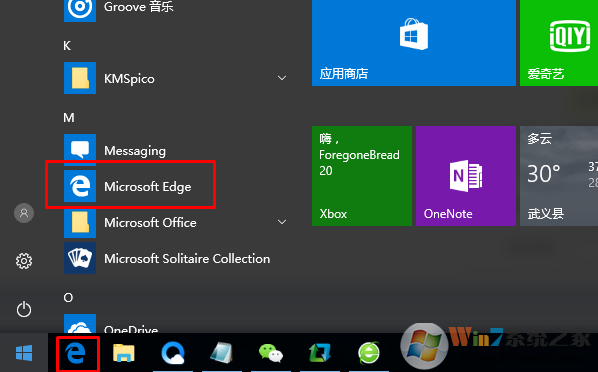Image resolution: width=598 pixels, height=372 pixels.
Task: Open the notepad taskbar icon
Action: (222, 353)
